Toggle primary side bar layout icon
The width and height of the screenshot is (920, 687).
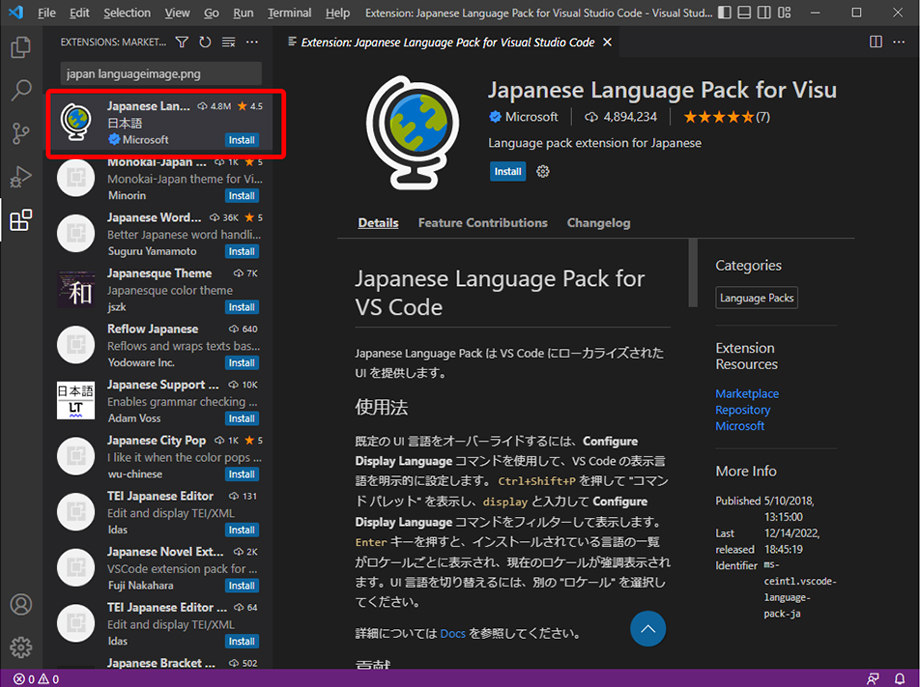[725, 12]
